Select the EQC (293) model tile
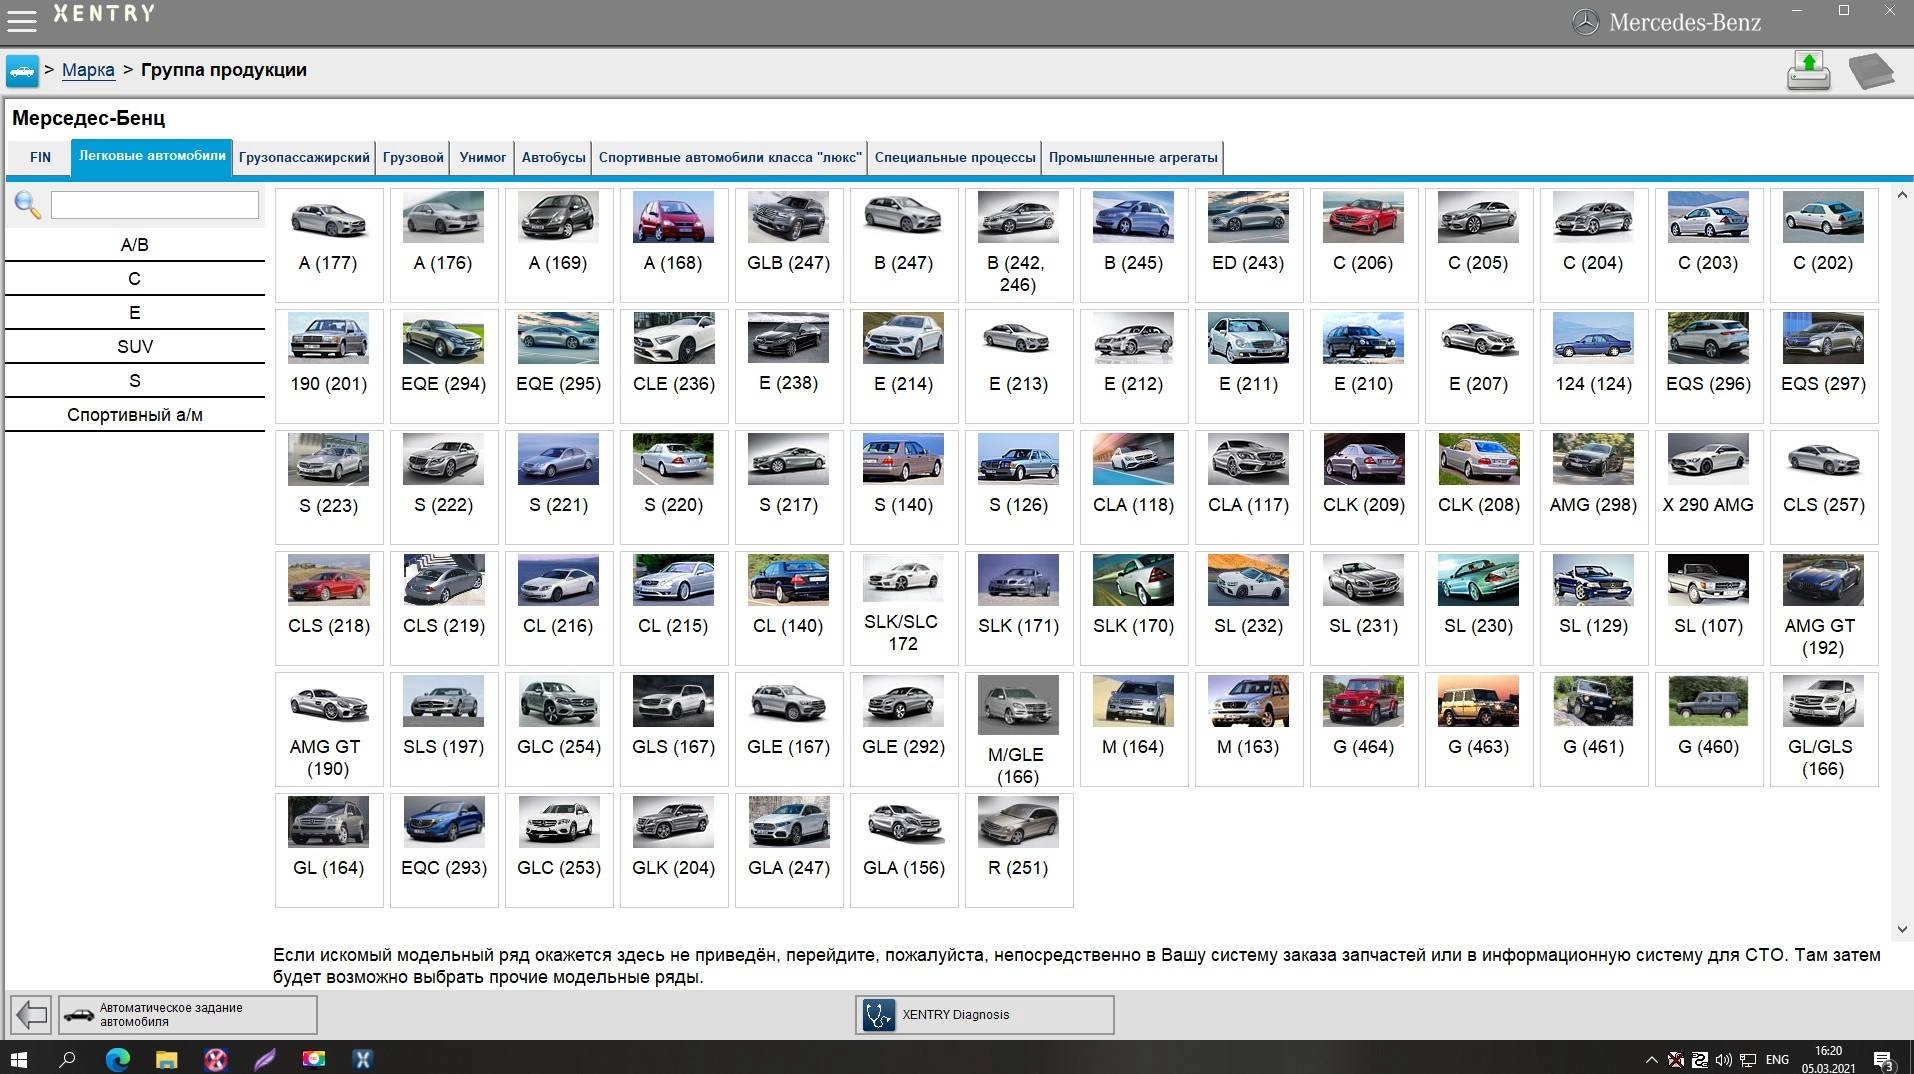Image resolution: width=1914 pixels, height=1074 pixels. pos(443,850)
